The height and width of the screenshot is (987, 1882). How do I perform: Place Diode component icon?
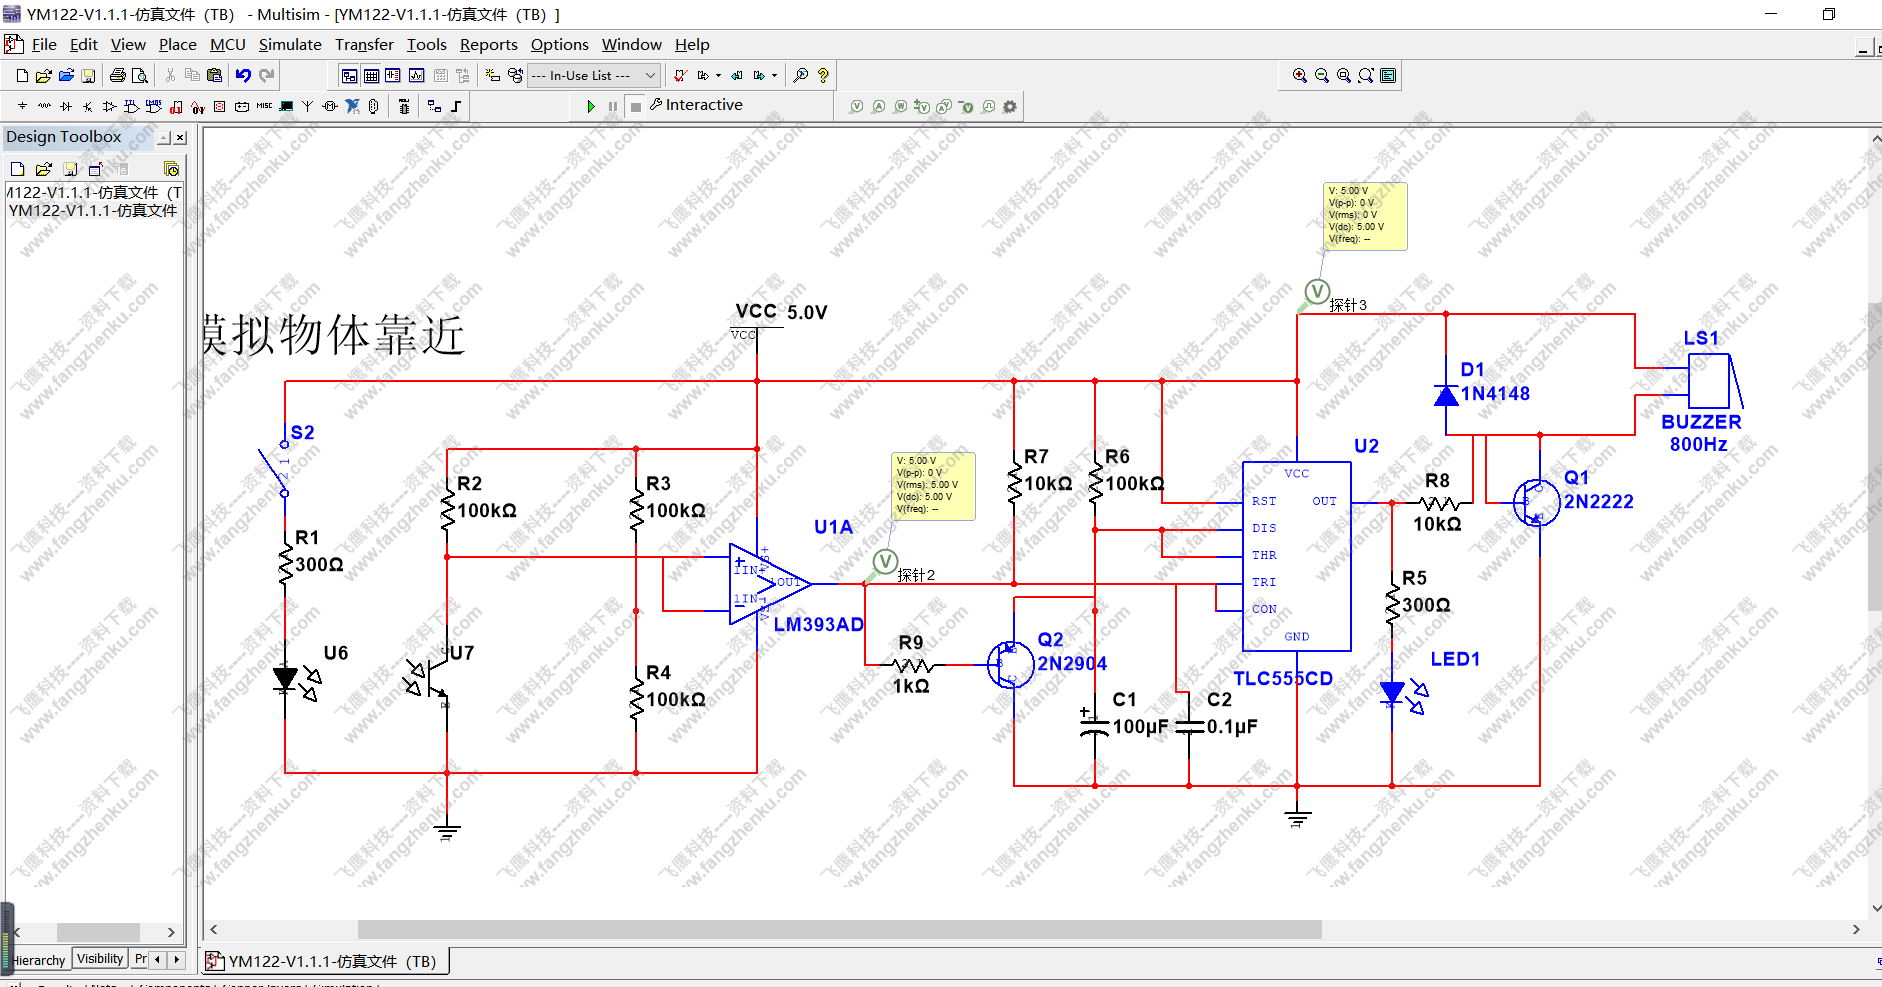66,106
